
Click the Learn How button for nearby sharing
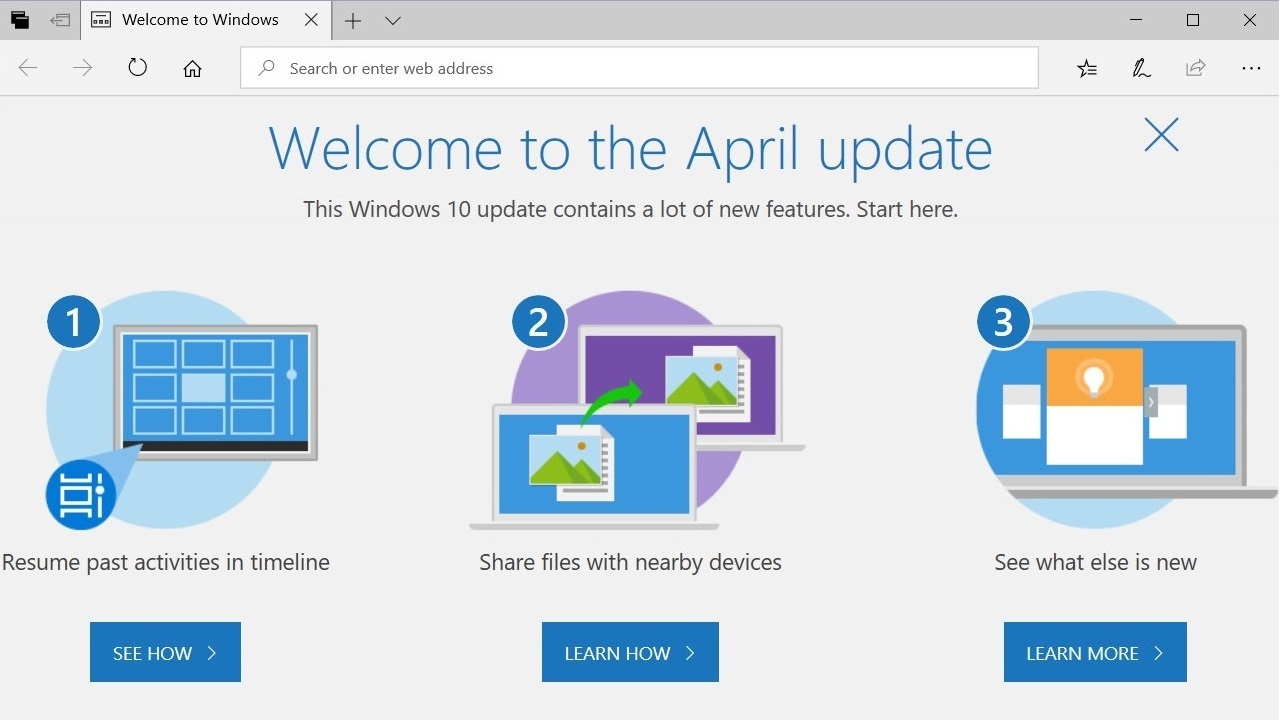[630, 652]
